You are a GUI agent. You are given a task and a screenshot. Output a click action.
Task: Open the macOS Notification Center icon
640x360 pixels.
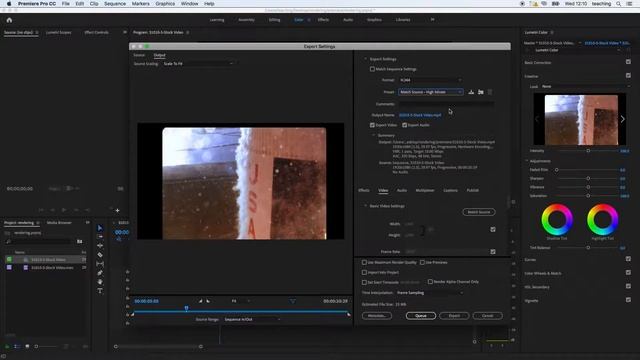629,4
